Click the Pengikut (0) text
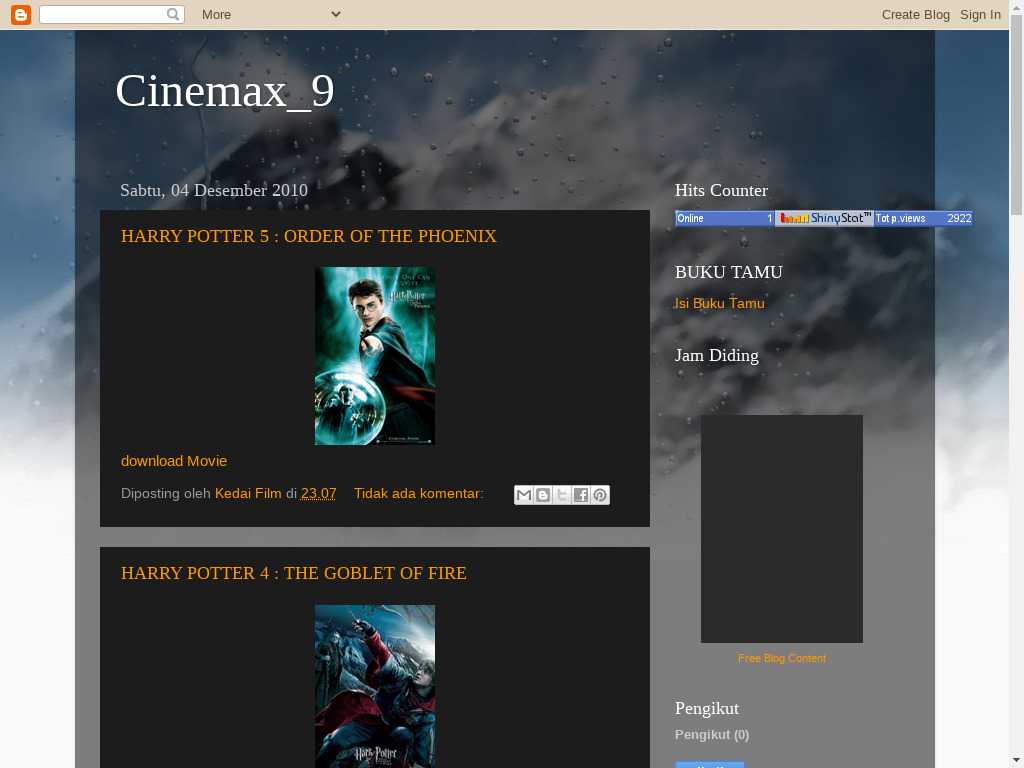Viewport: 1024px width, 768px height. (712, 735)
